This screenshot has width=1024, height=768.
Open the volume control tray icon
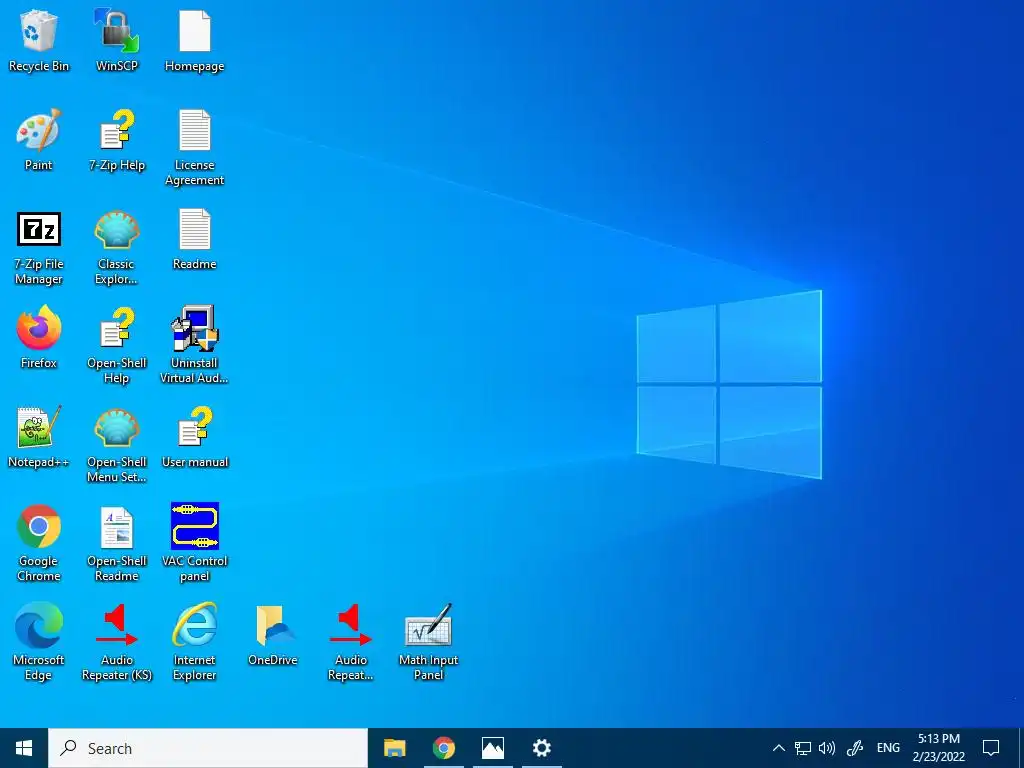827,748
